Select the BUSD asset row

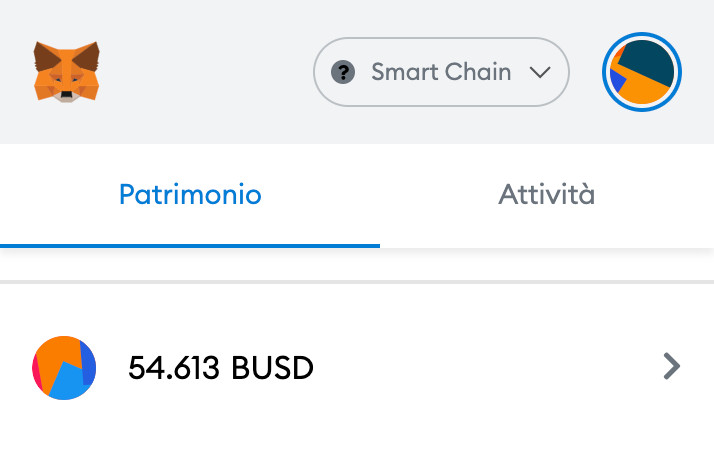357,368
